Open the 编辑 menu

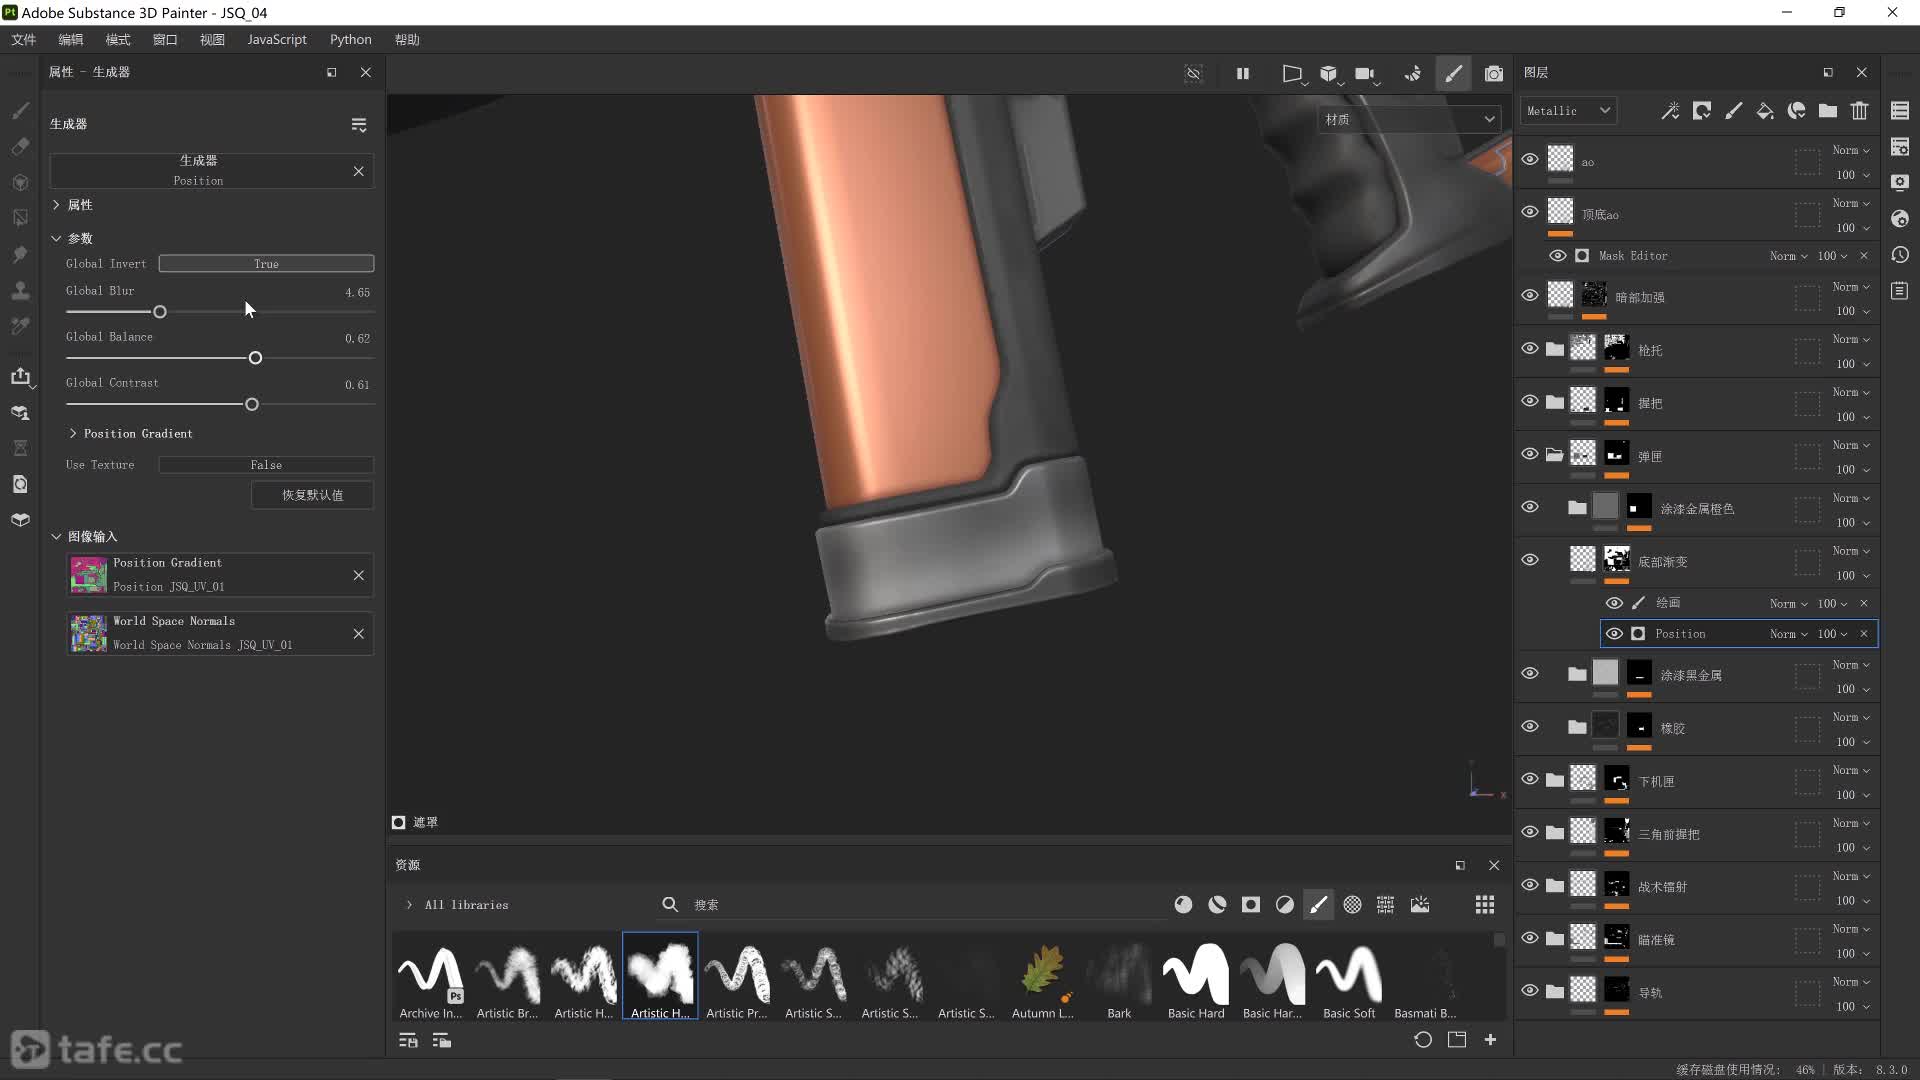pos(71,40)
